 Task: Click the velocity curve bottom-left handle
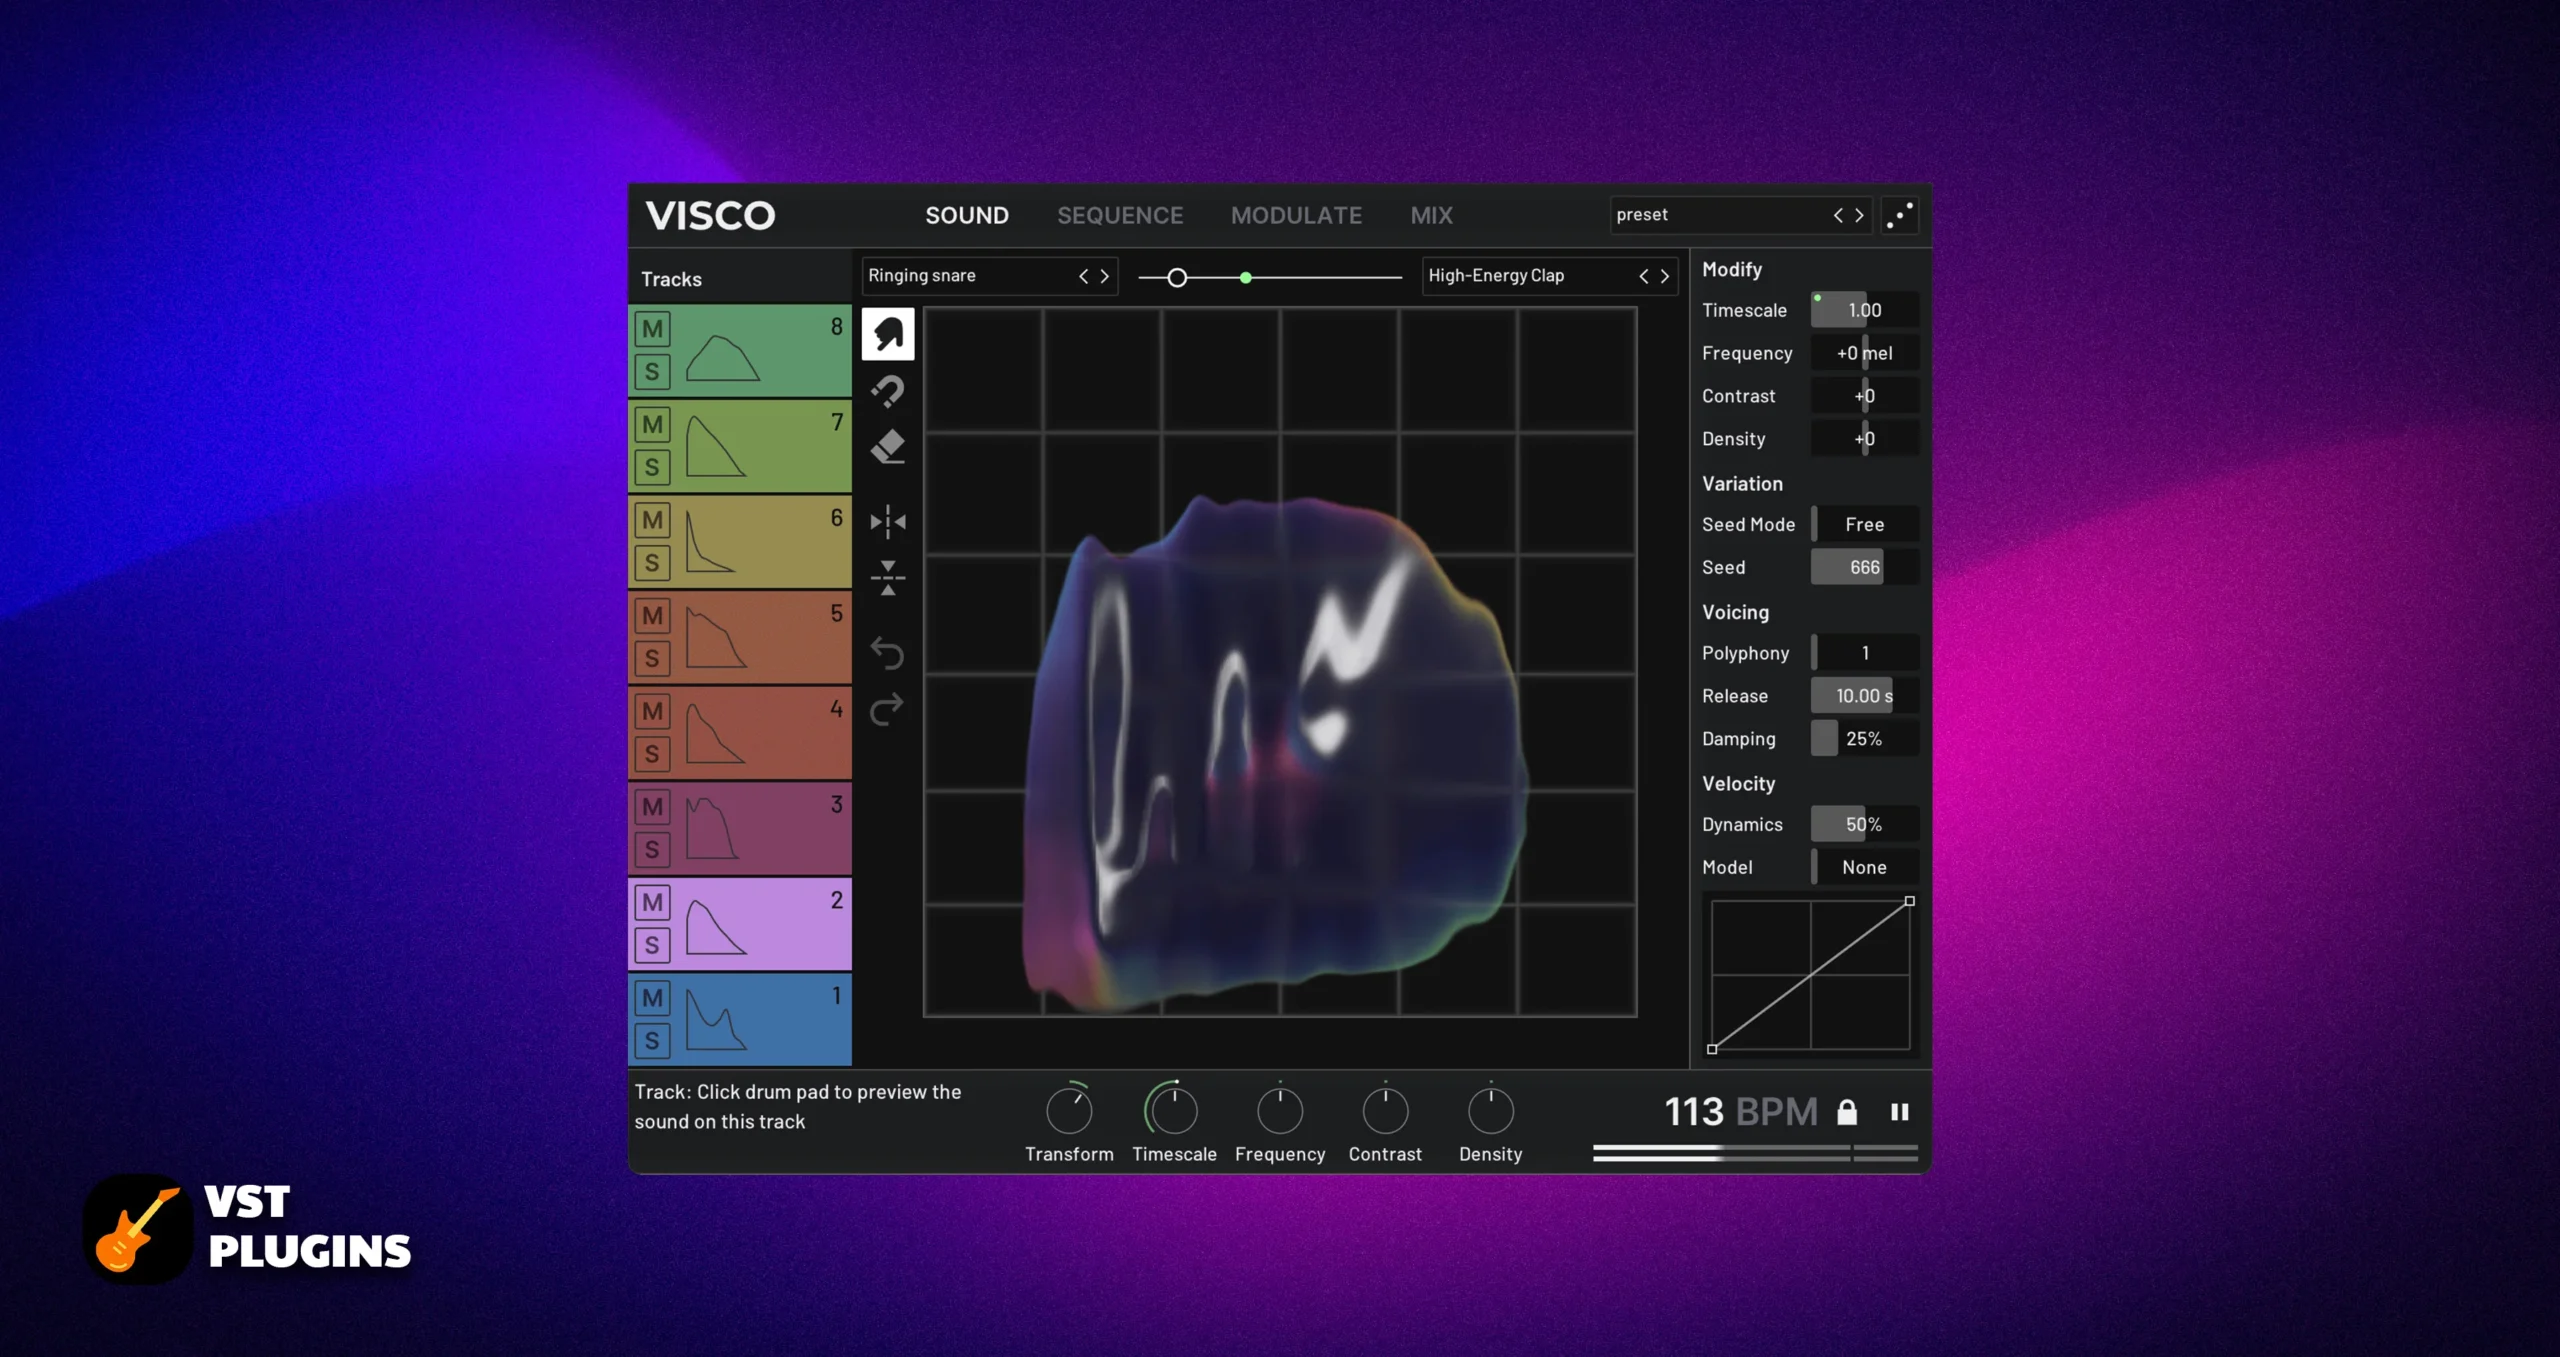tap(1712, 1049)
